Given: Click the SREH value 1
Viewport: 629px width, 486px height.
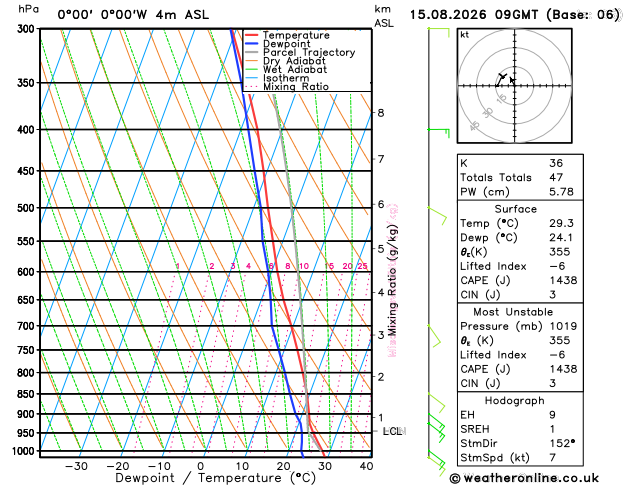Looking at the screenshot, I should coord(552,429).
